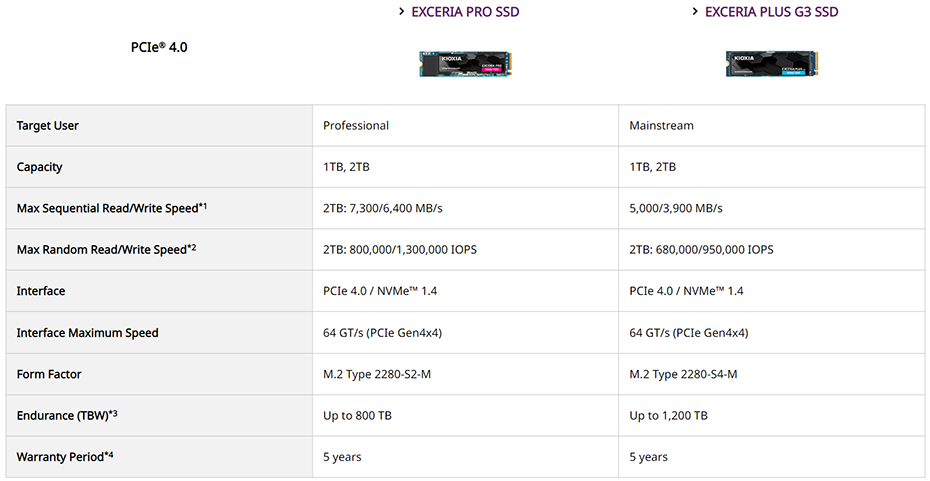Select the Form Factor row label
Screen dimensions: 930x481
[49, 374]
